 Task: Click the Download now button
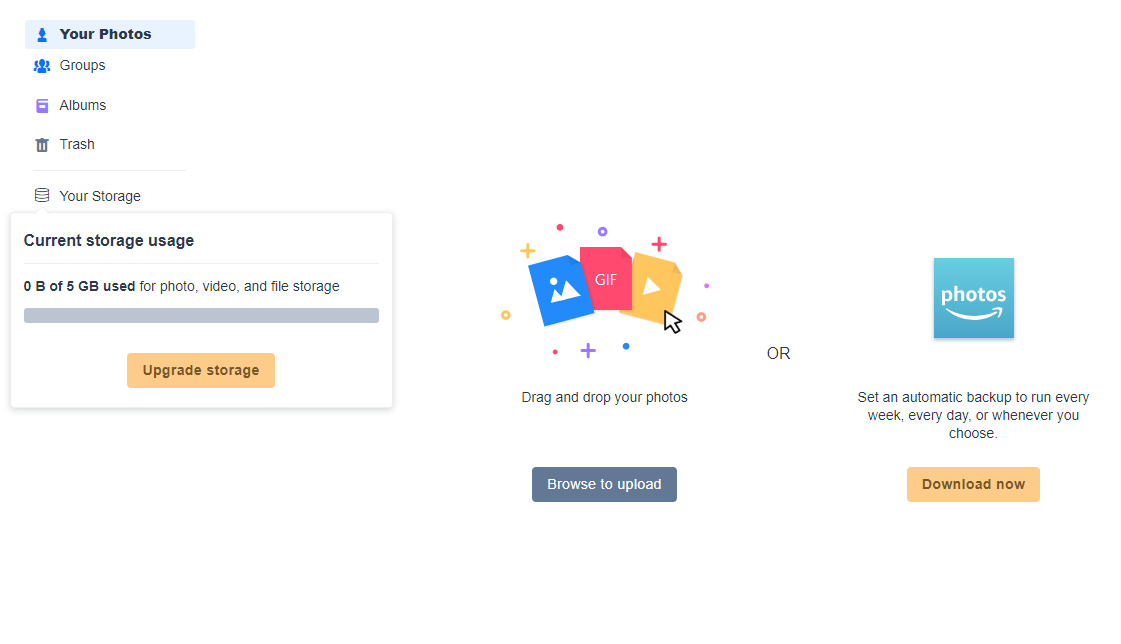click(973, 485)
